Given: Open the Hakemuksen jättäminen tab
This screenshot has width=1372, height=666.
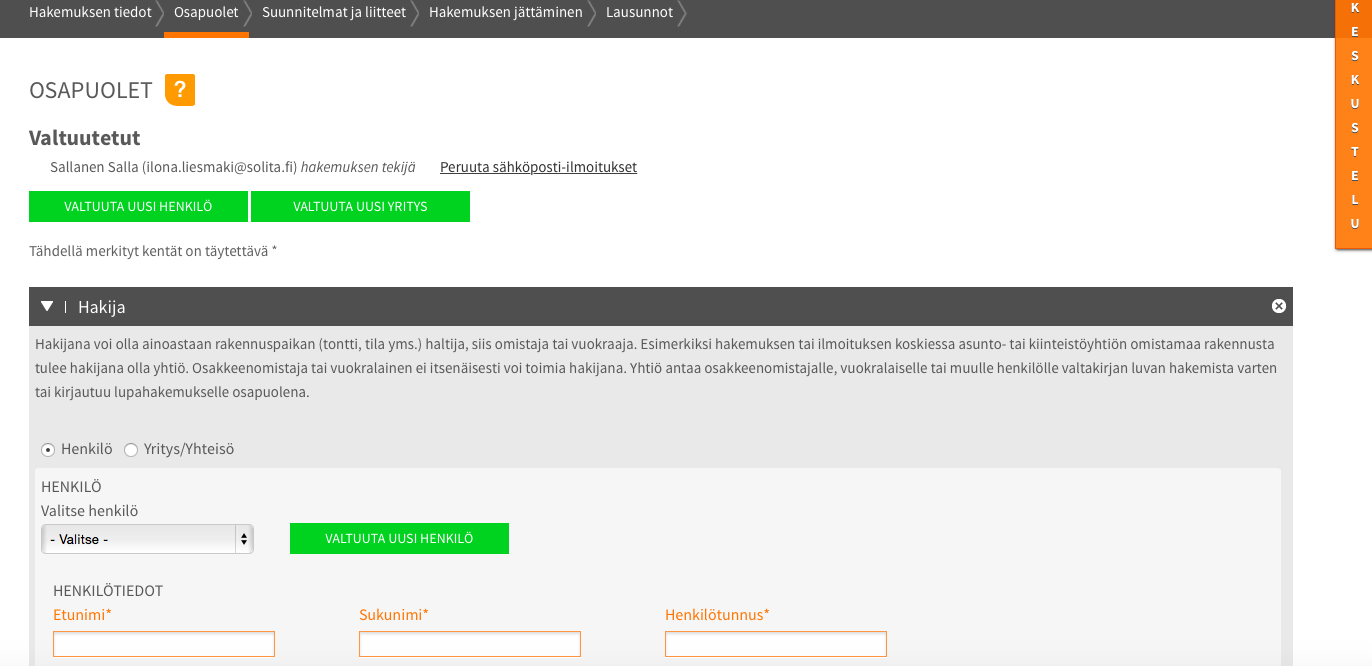Looking at the screenshot, I should pos(505,13).
